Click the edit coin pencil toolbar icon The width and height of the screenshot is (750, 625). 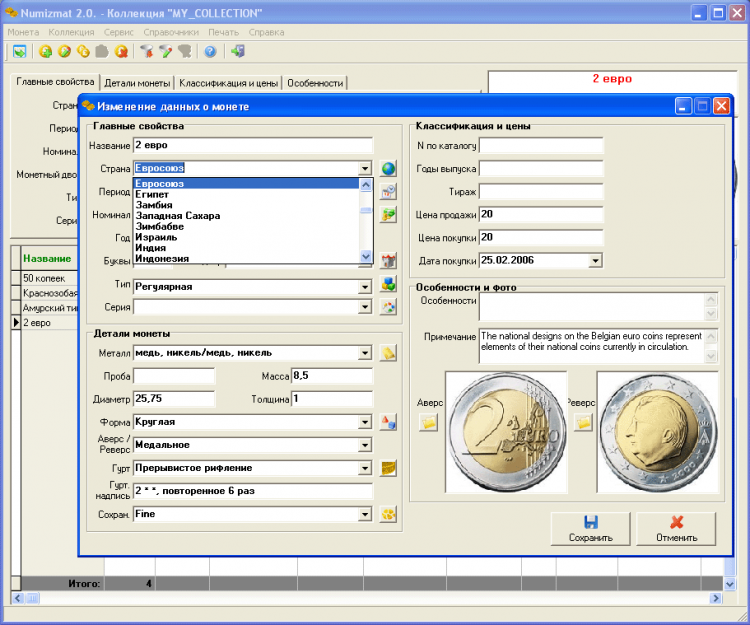64,51
